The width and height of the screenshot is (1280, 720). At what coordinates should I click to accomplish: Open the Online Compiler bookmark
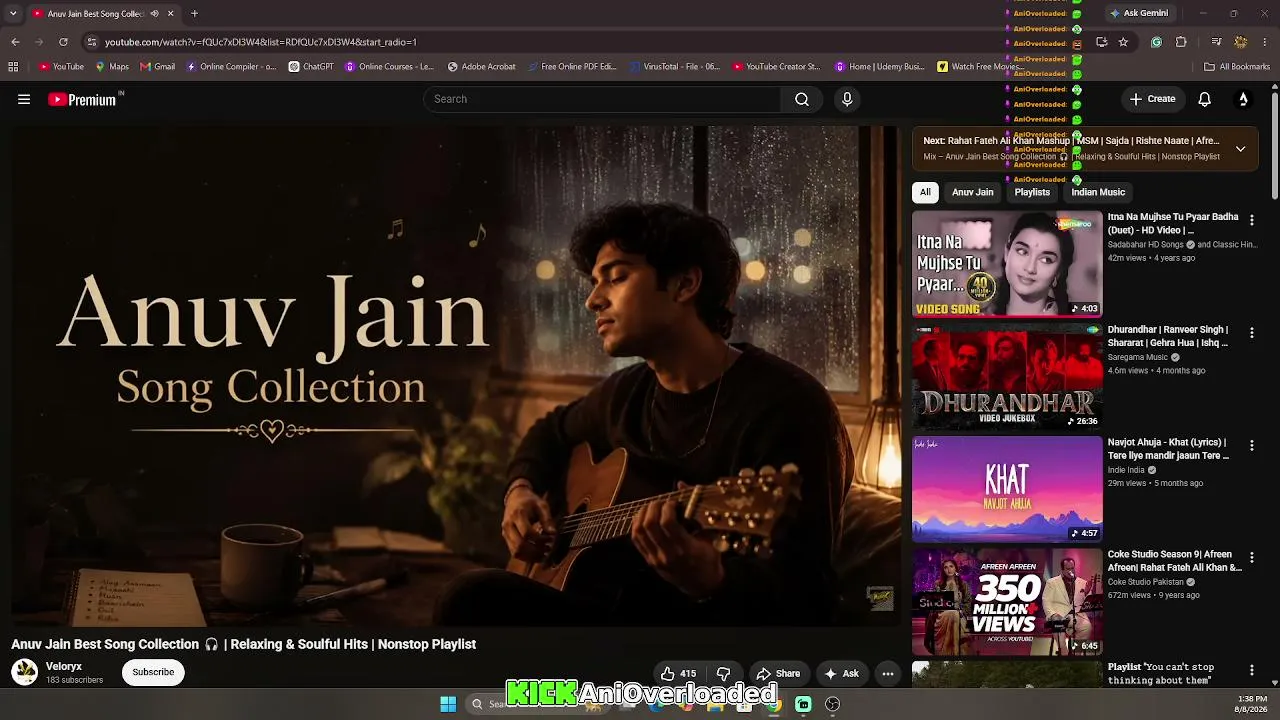click(231, 67)
